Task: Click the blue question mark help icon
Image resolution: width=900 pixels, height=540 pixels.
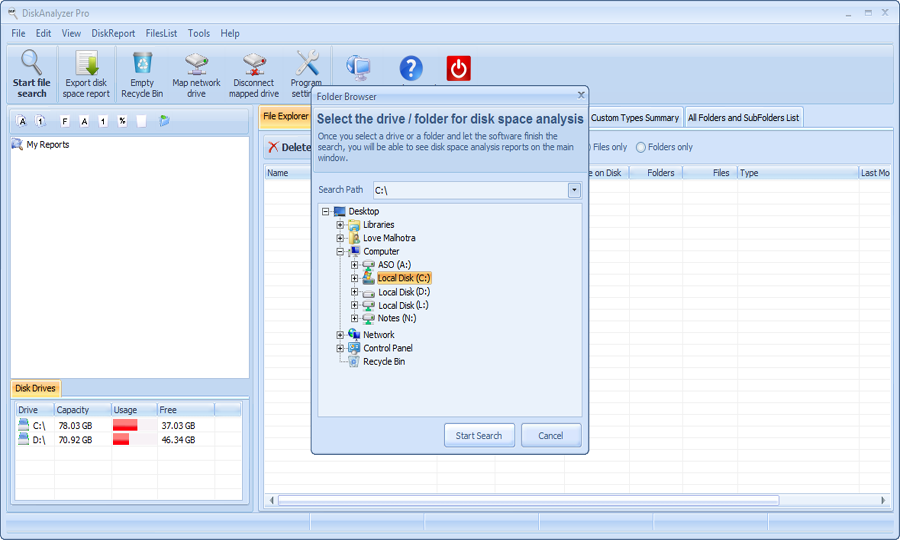Action: [x=411, y=69]
